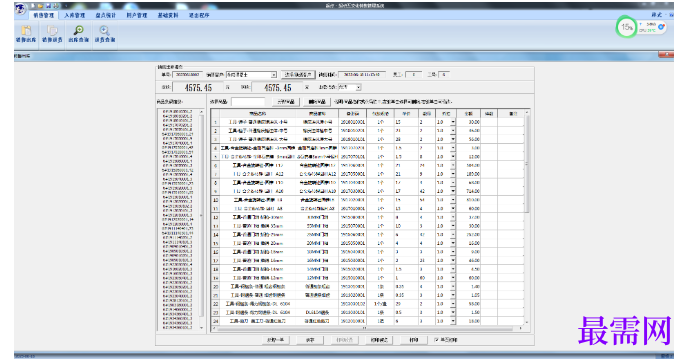Open the 1.0 dropdown in table row 13

[x=453, y=226]
